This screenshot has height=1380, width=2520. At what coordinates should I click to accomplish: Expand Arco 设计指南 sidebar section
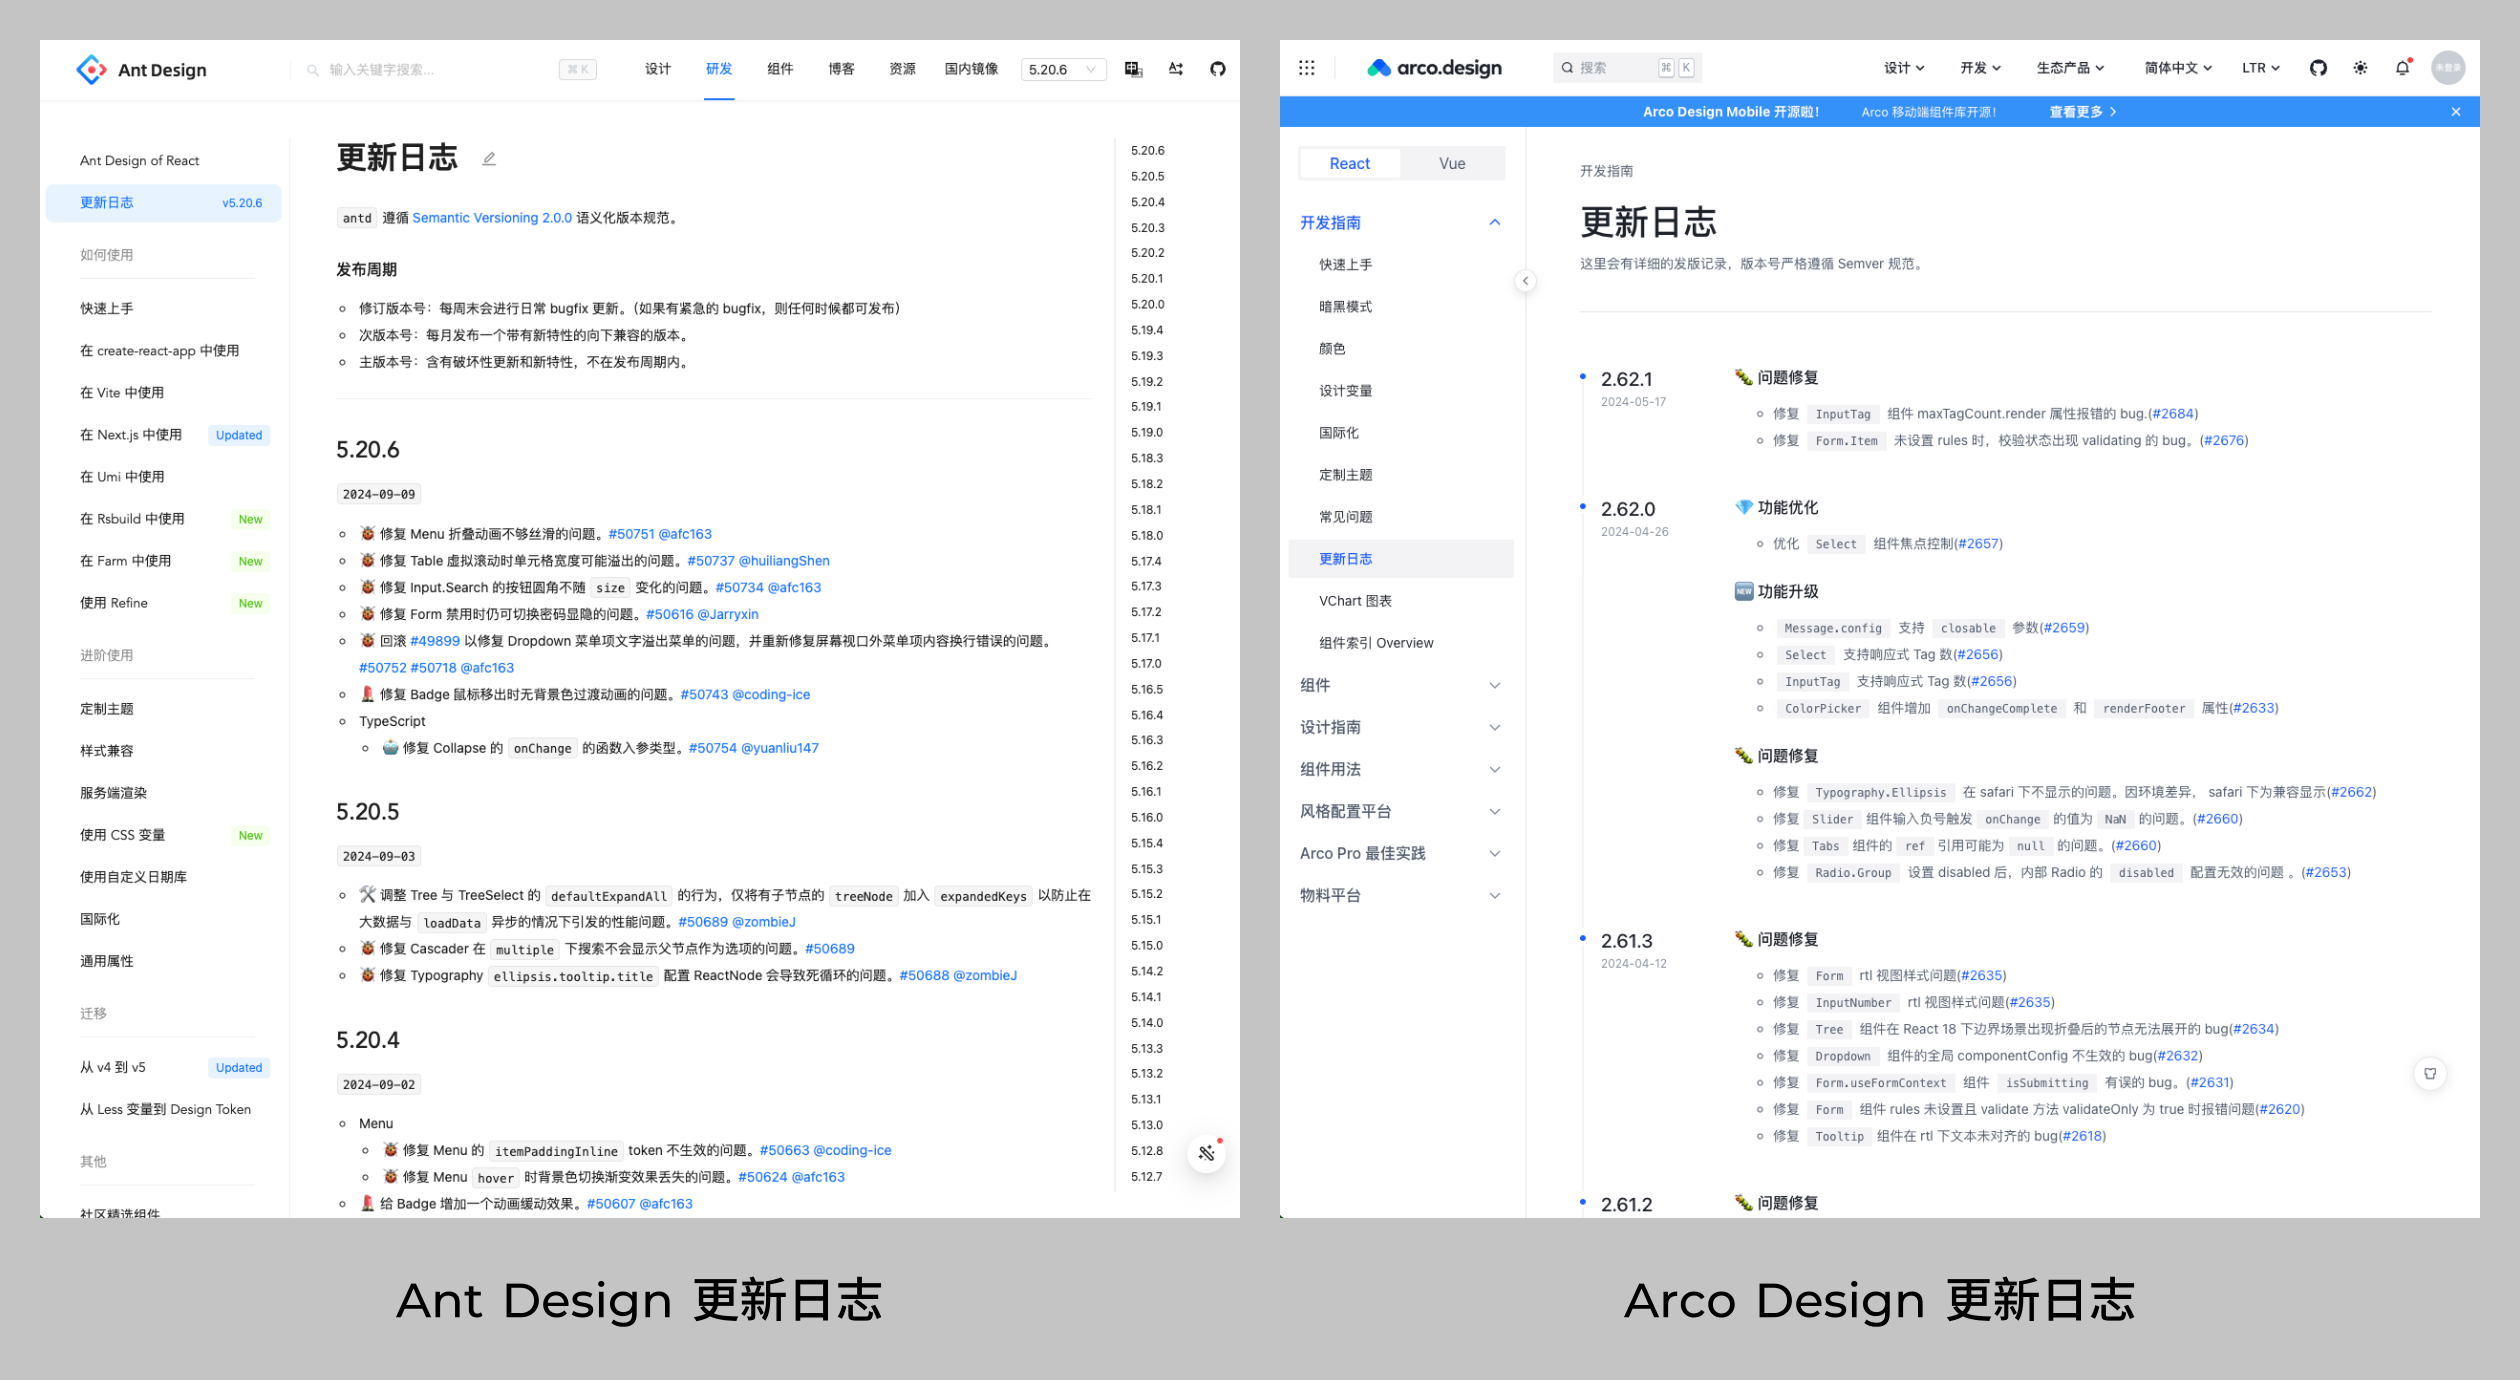point(1400,727)
